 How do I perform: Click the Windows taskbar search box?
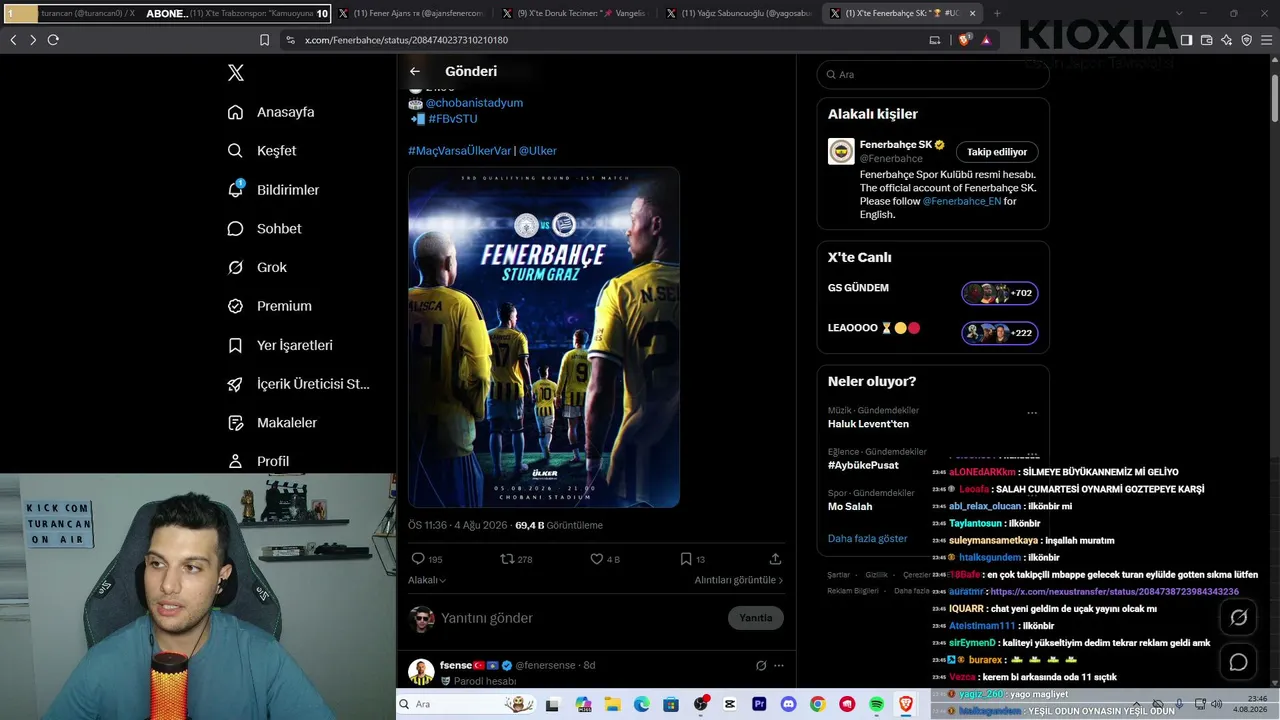(x=466, y=704)
